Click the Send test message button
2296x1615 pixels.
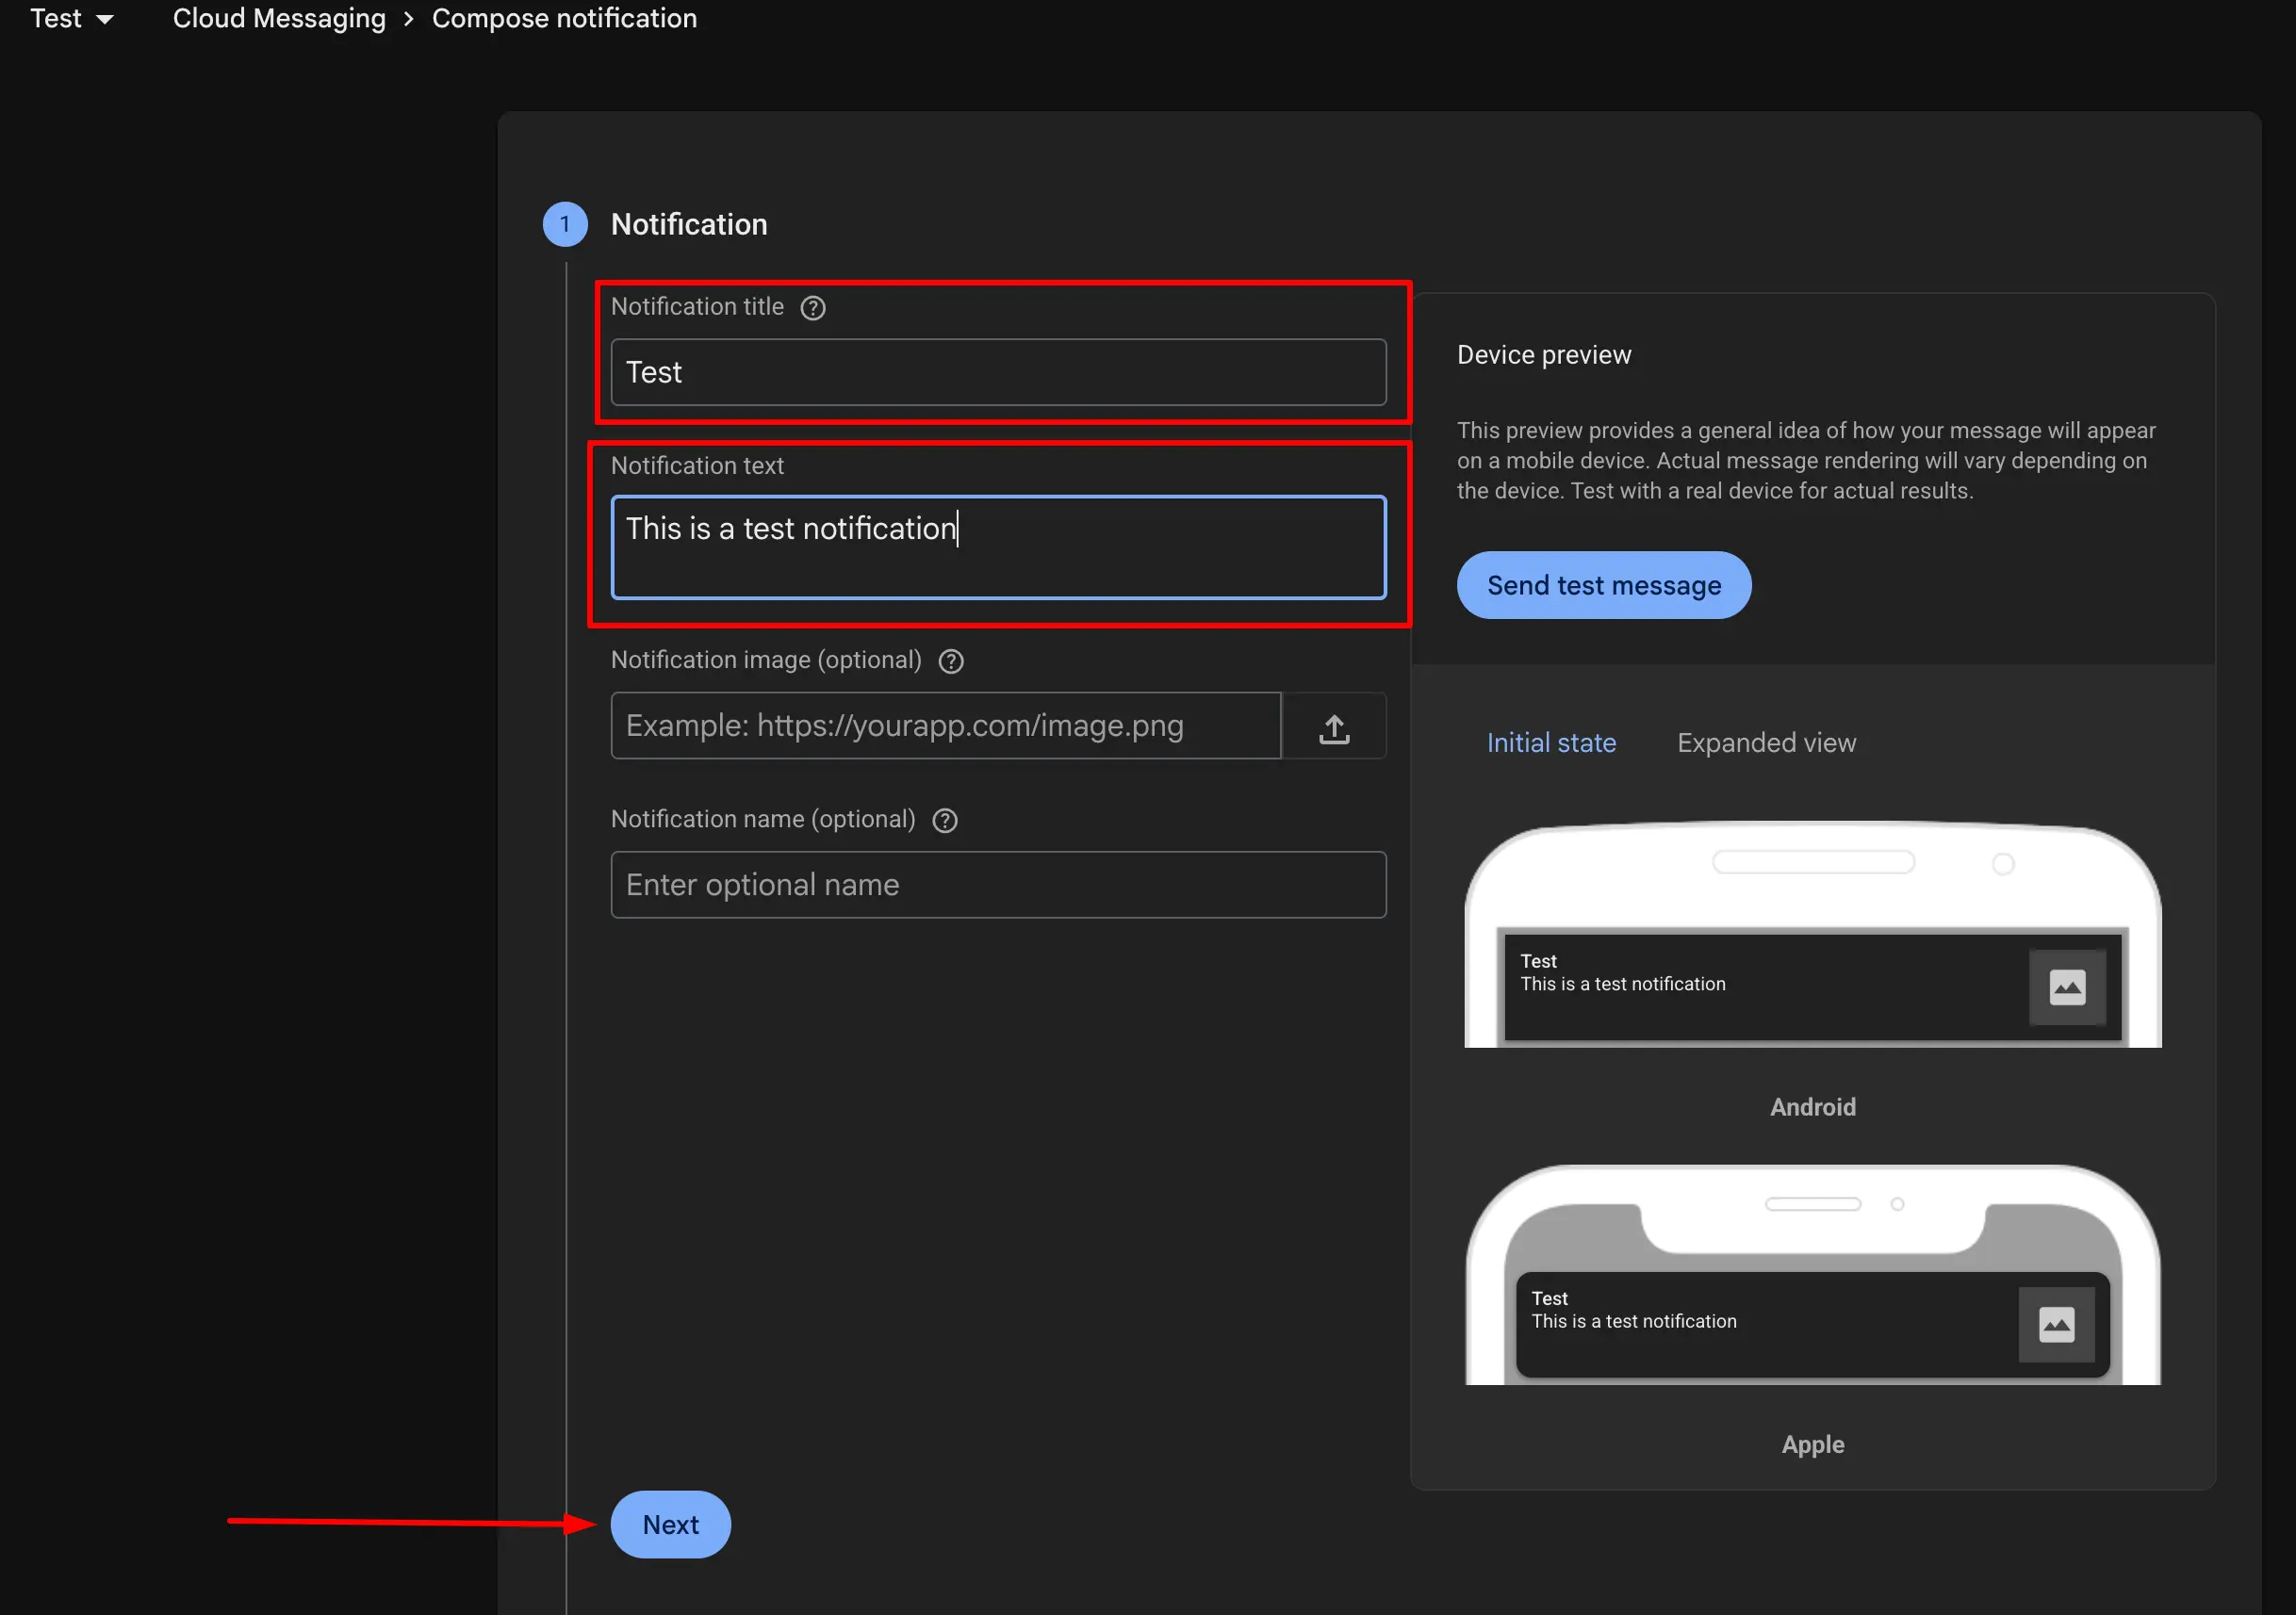click(x=1604, y=585)
